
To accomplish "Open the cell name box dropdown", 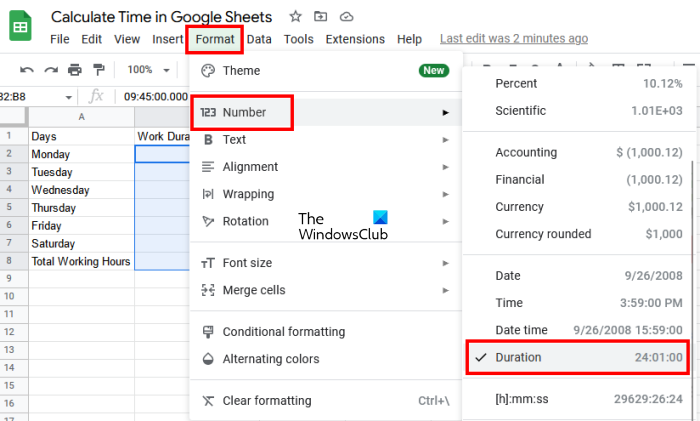I will click(68, 97).
